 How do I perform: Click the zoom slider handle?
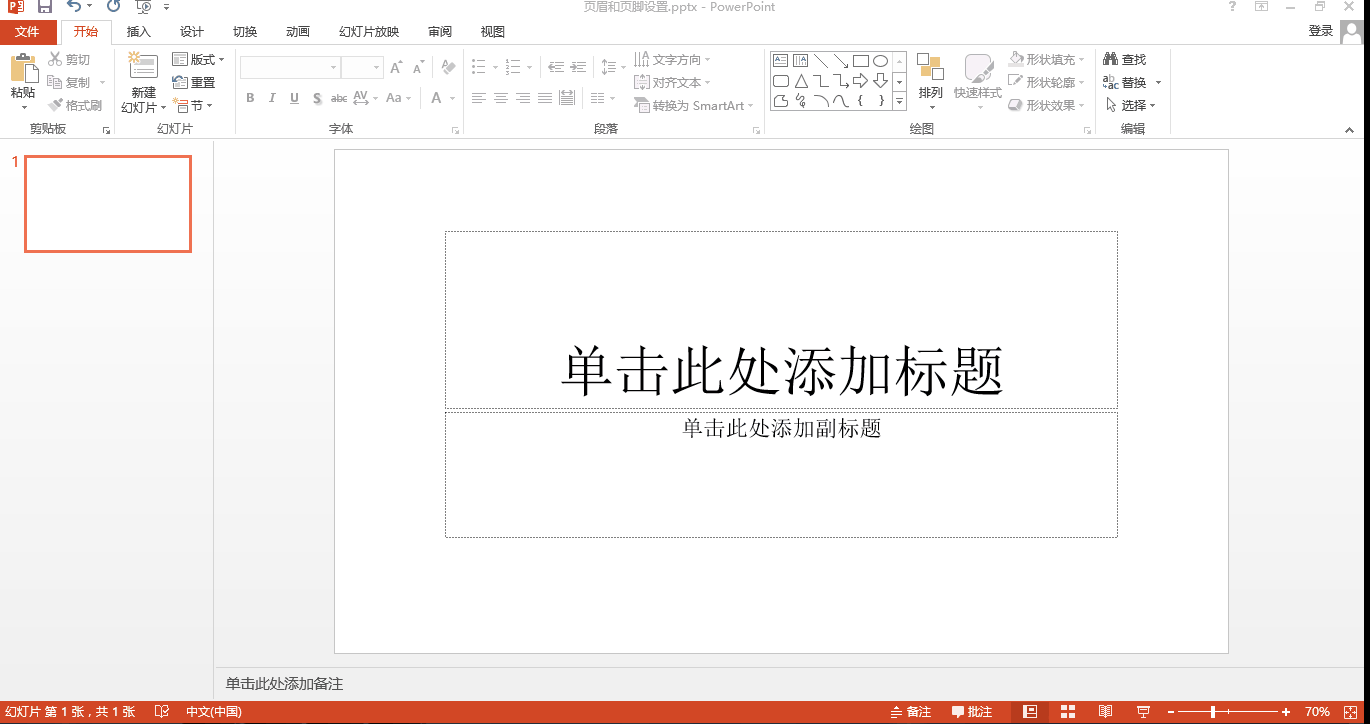1213,712
